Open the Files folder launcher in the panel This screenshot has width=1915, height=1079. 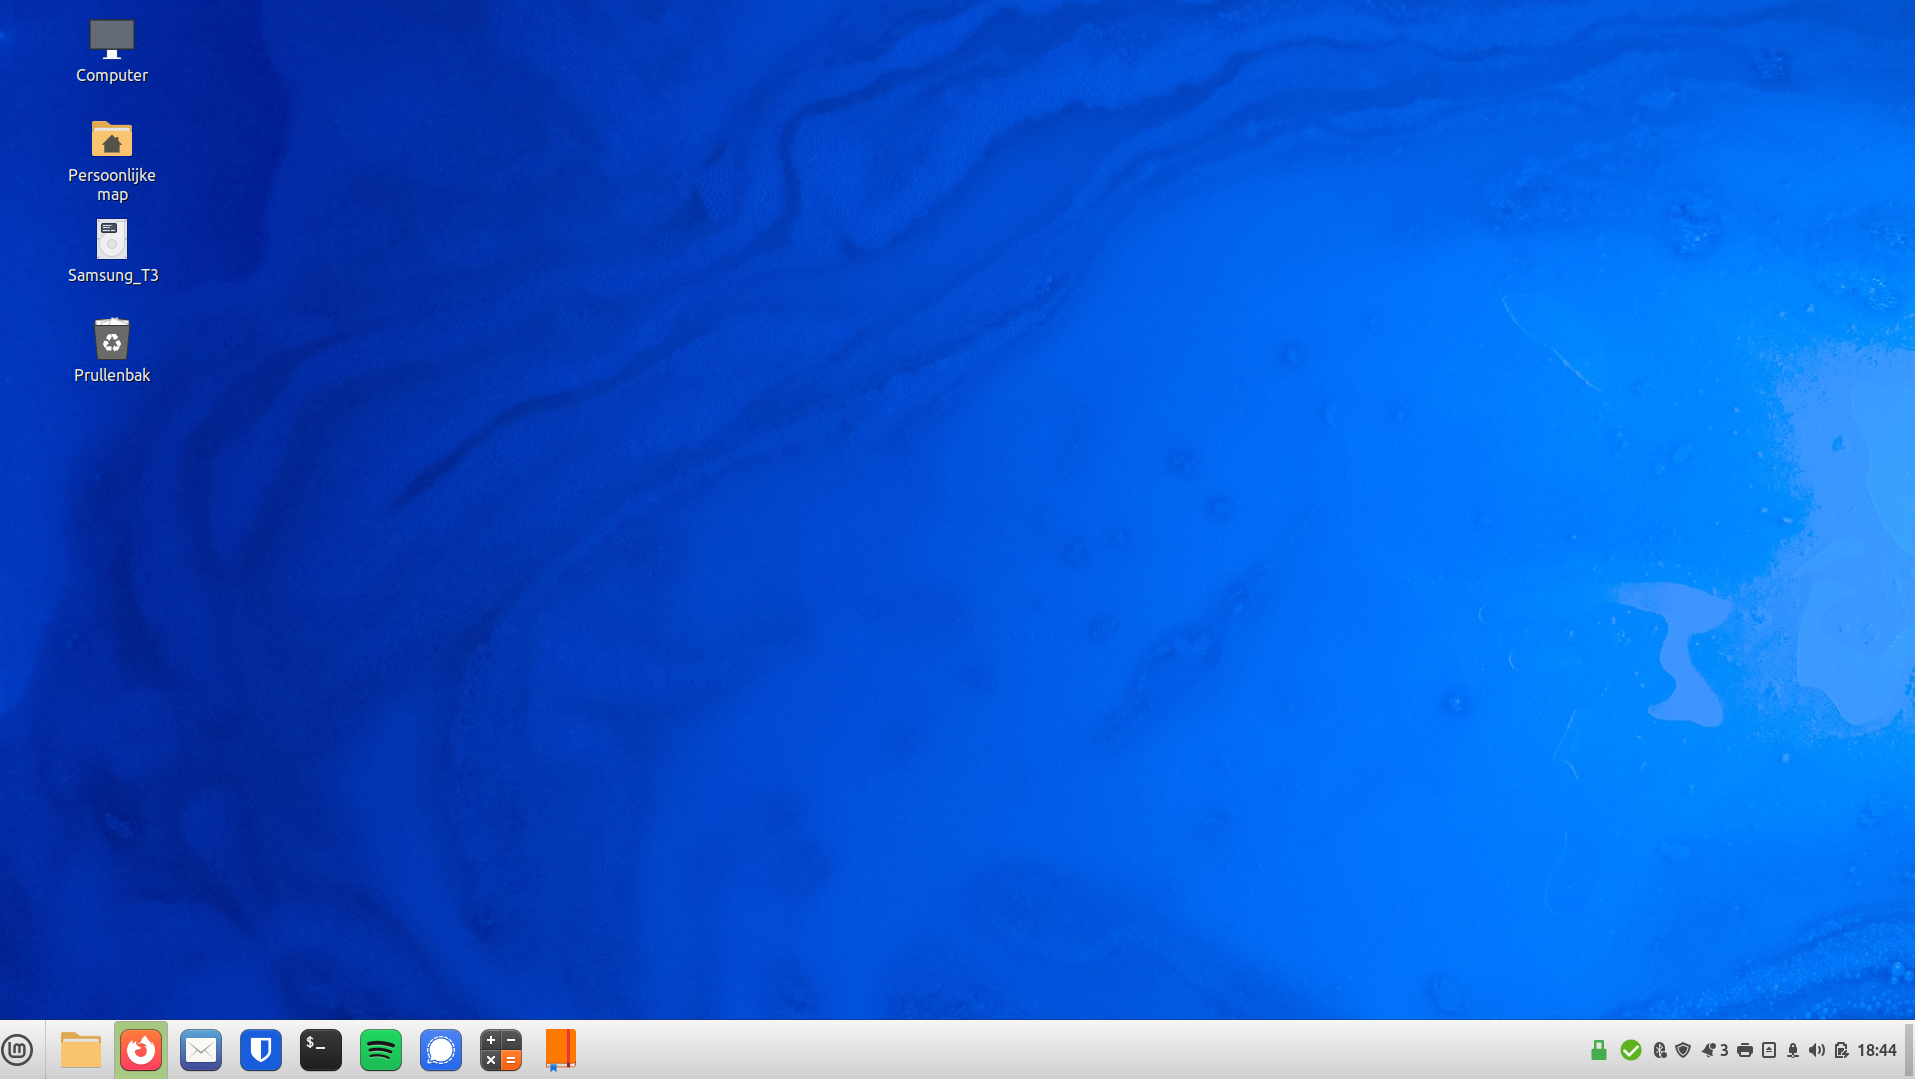[81, 1050]
